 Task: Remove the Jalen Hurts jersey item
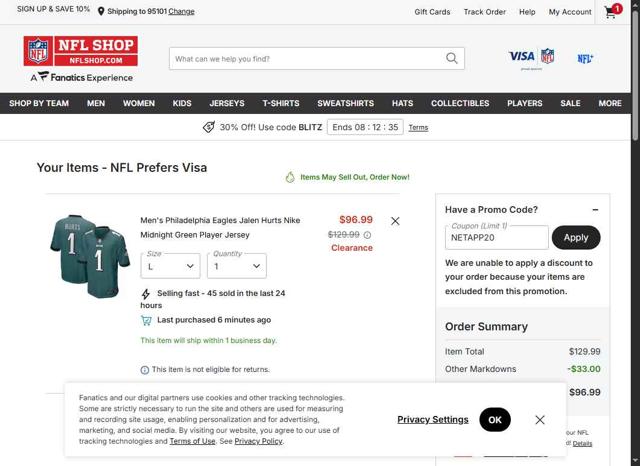point(395,221)
